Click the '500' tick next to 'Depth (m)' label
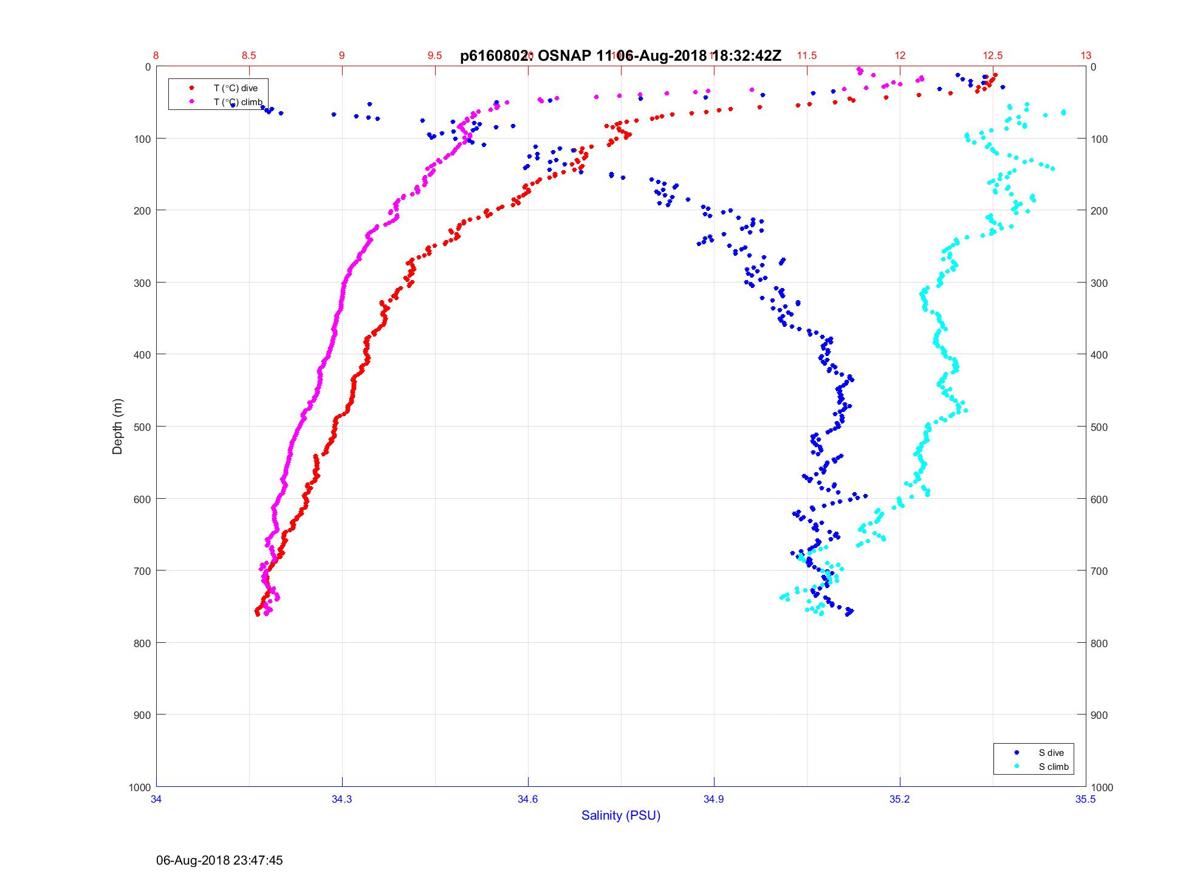This screenshot has height=885, width=1200. (141, 427)
